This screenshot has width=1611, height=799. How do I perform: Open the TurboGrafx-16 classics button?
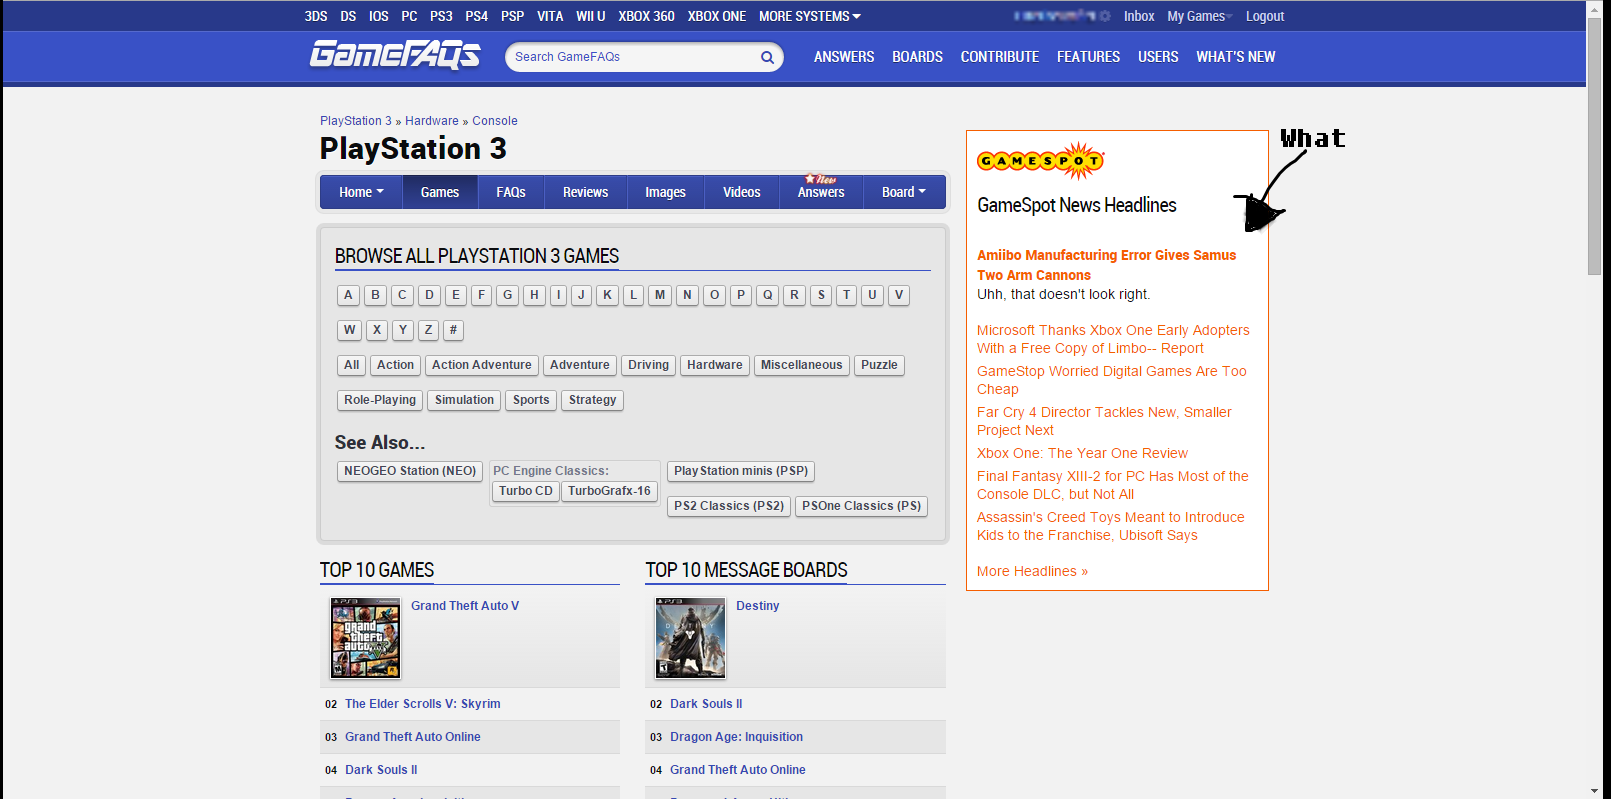pyautogui.click(x=609, y=491)
